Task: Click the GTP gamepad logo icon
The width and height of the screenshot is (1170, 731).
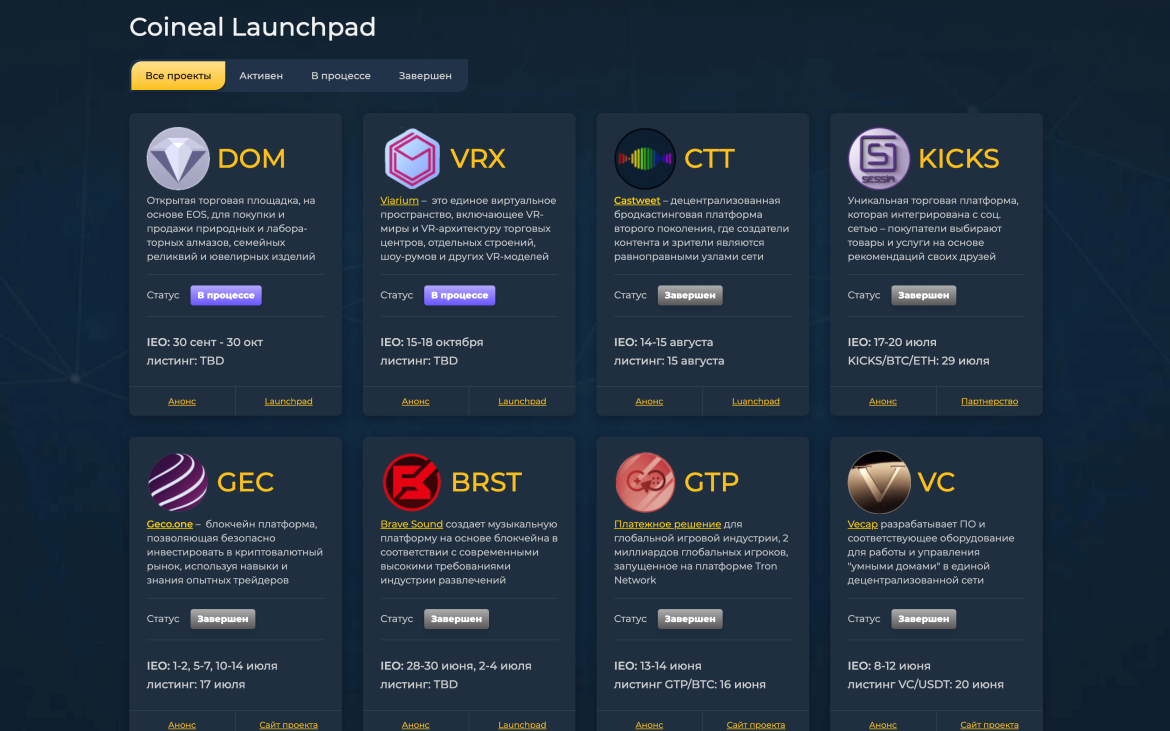Action: (x=645, y=482)
